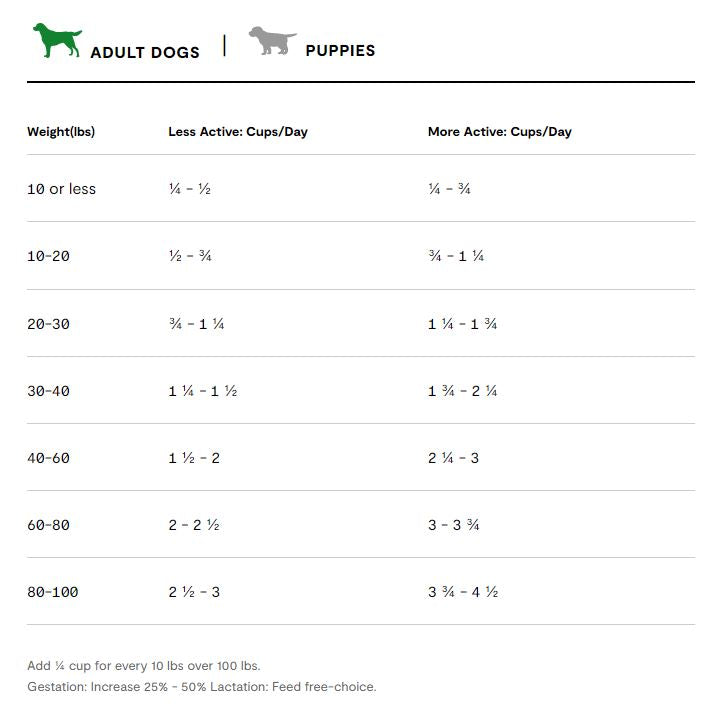This screenshot has height=711, width=715.
Task: Click the Gestation and Lactation note
Action: pos(202,687)
